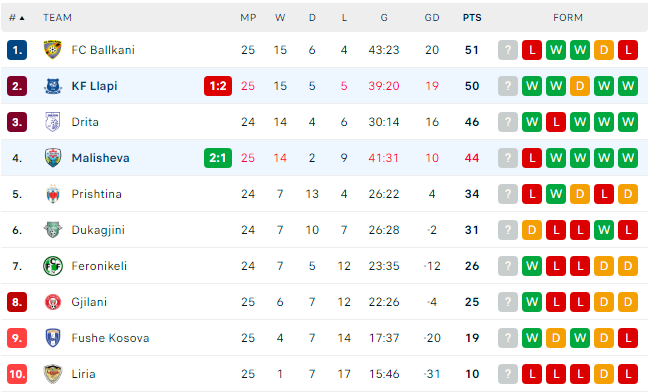This screenshot has width=657, height=392.
Task: Open the Dukagjini team link
Action: (98, 230)
